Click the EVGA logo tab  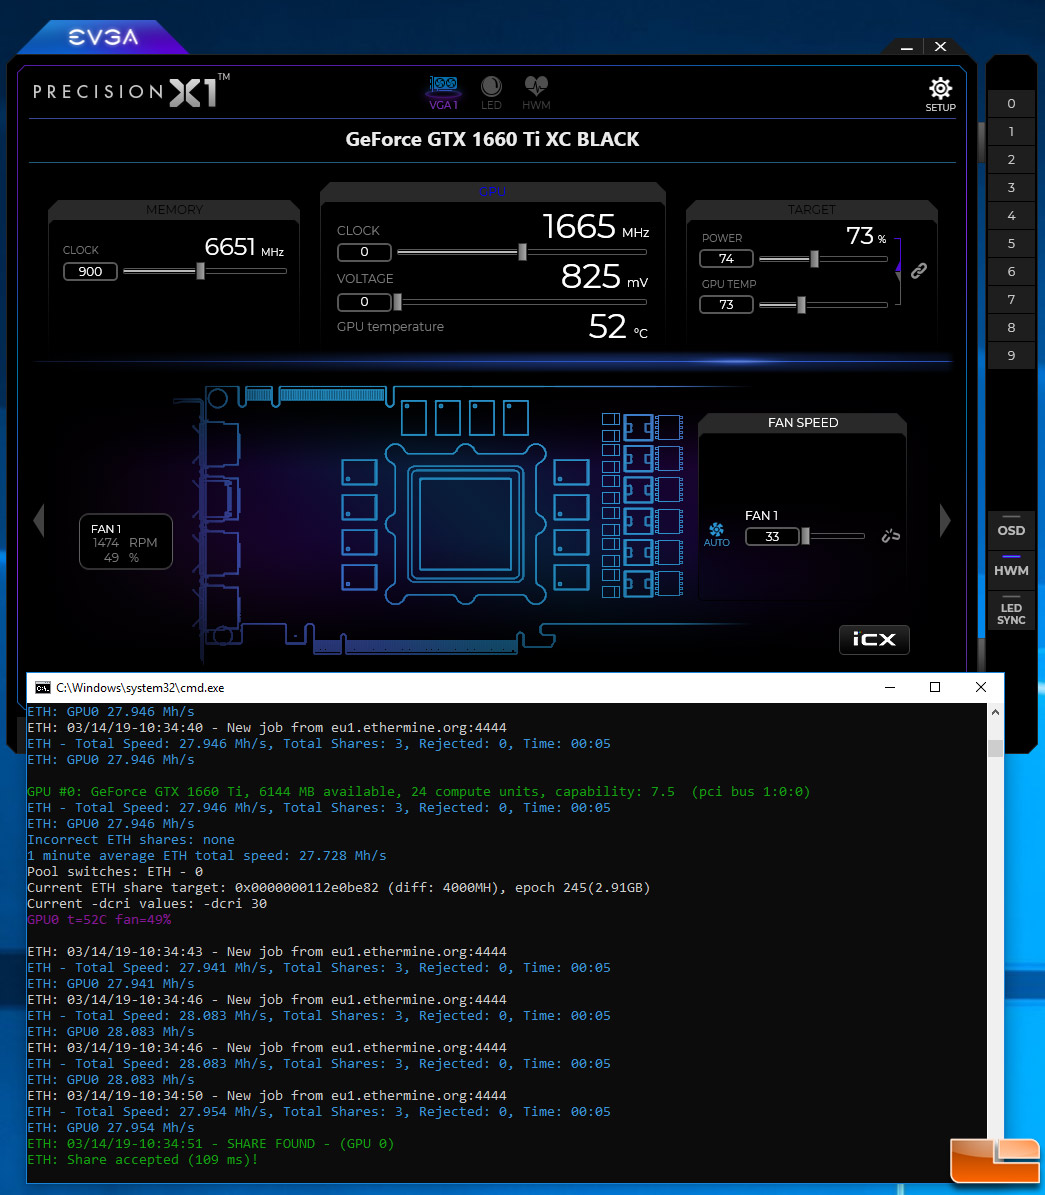tap(104, 37)
